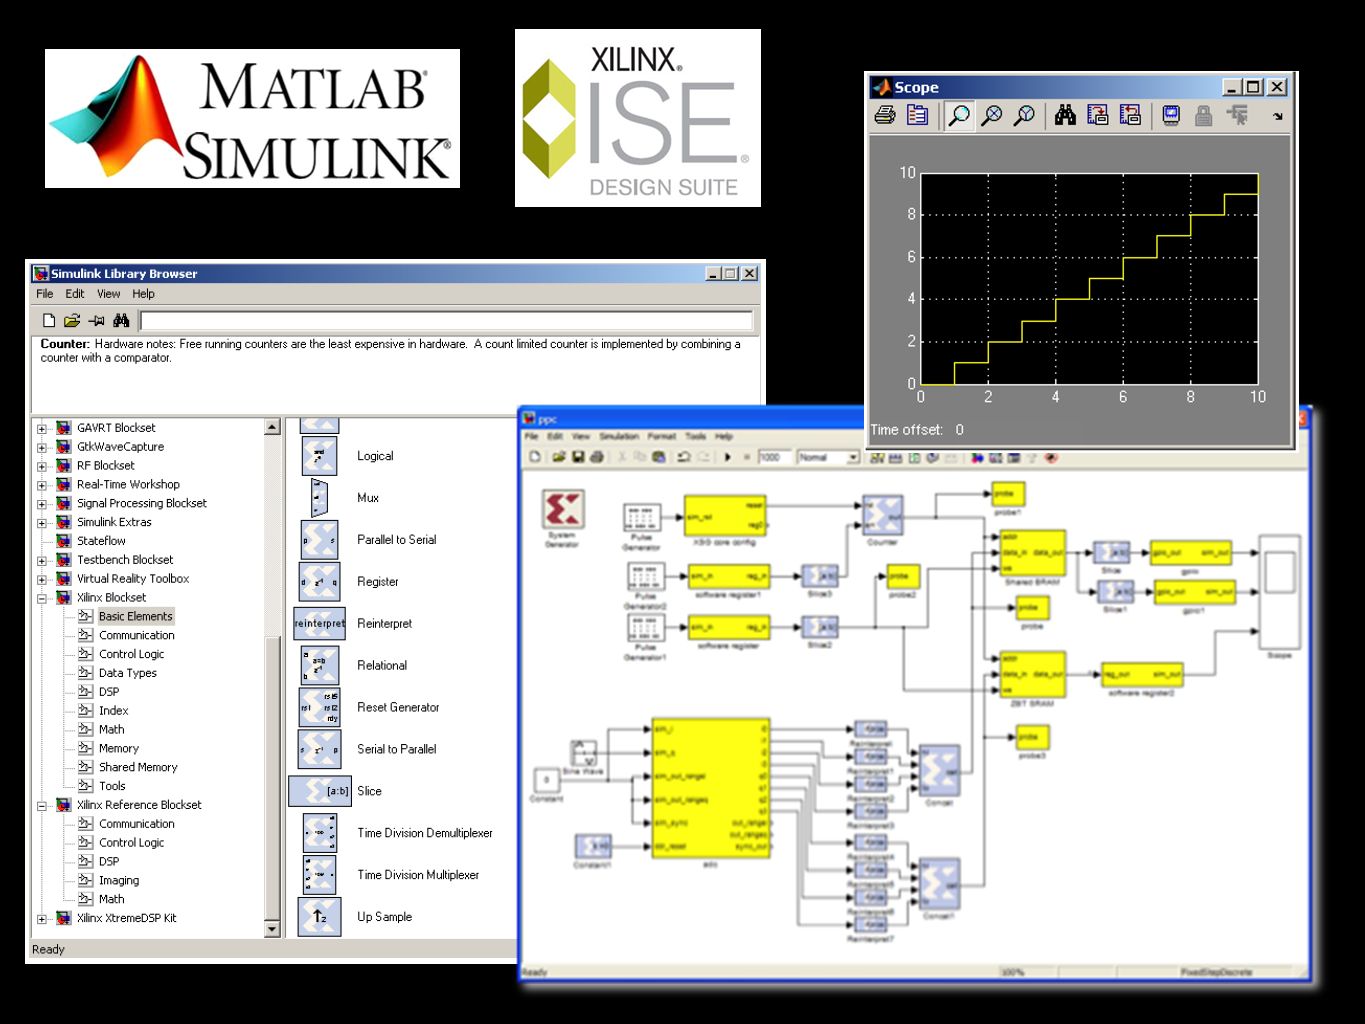The width and height of the screenshot is (1365, 1024).
Task: Click the binoculars Find icon in Library Browser
Action: (121, 321)
